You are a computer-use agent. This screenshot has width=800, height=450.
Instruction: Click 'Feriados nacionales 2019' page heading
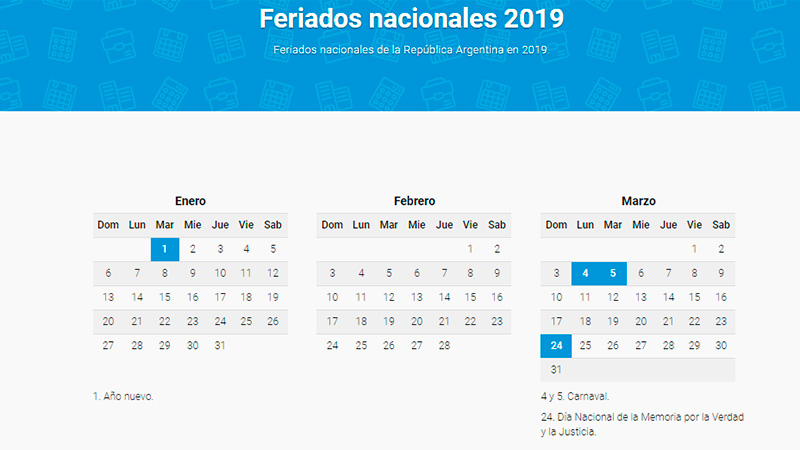click(x=411, y=18)
